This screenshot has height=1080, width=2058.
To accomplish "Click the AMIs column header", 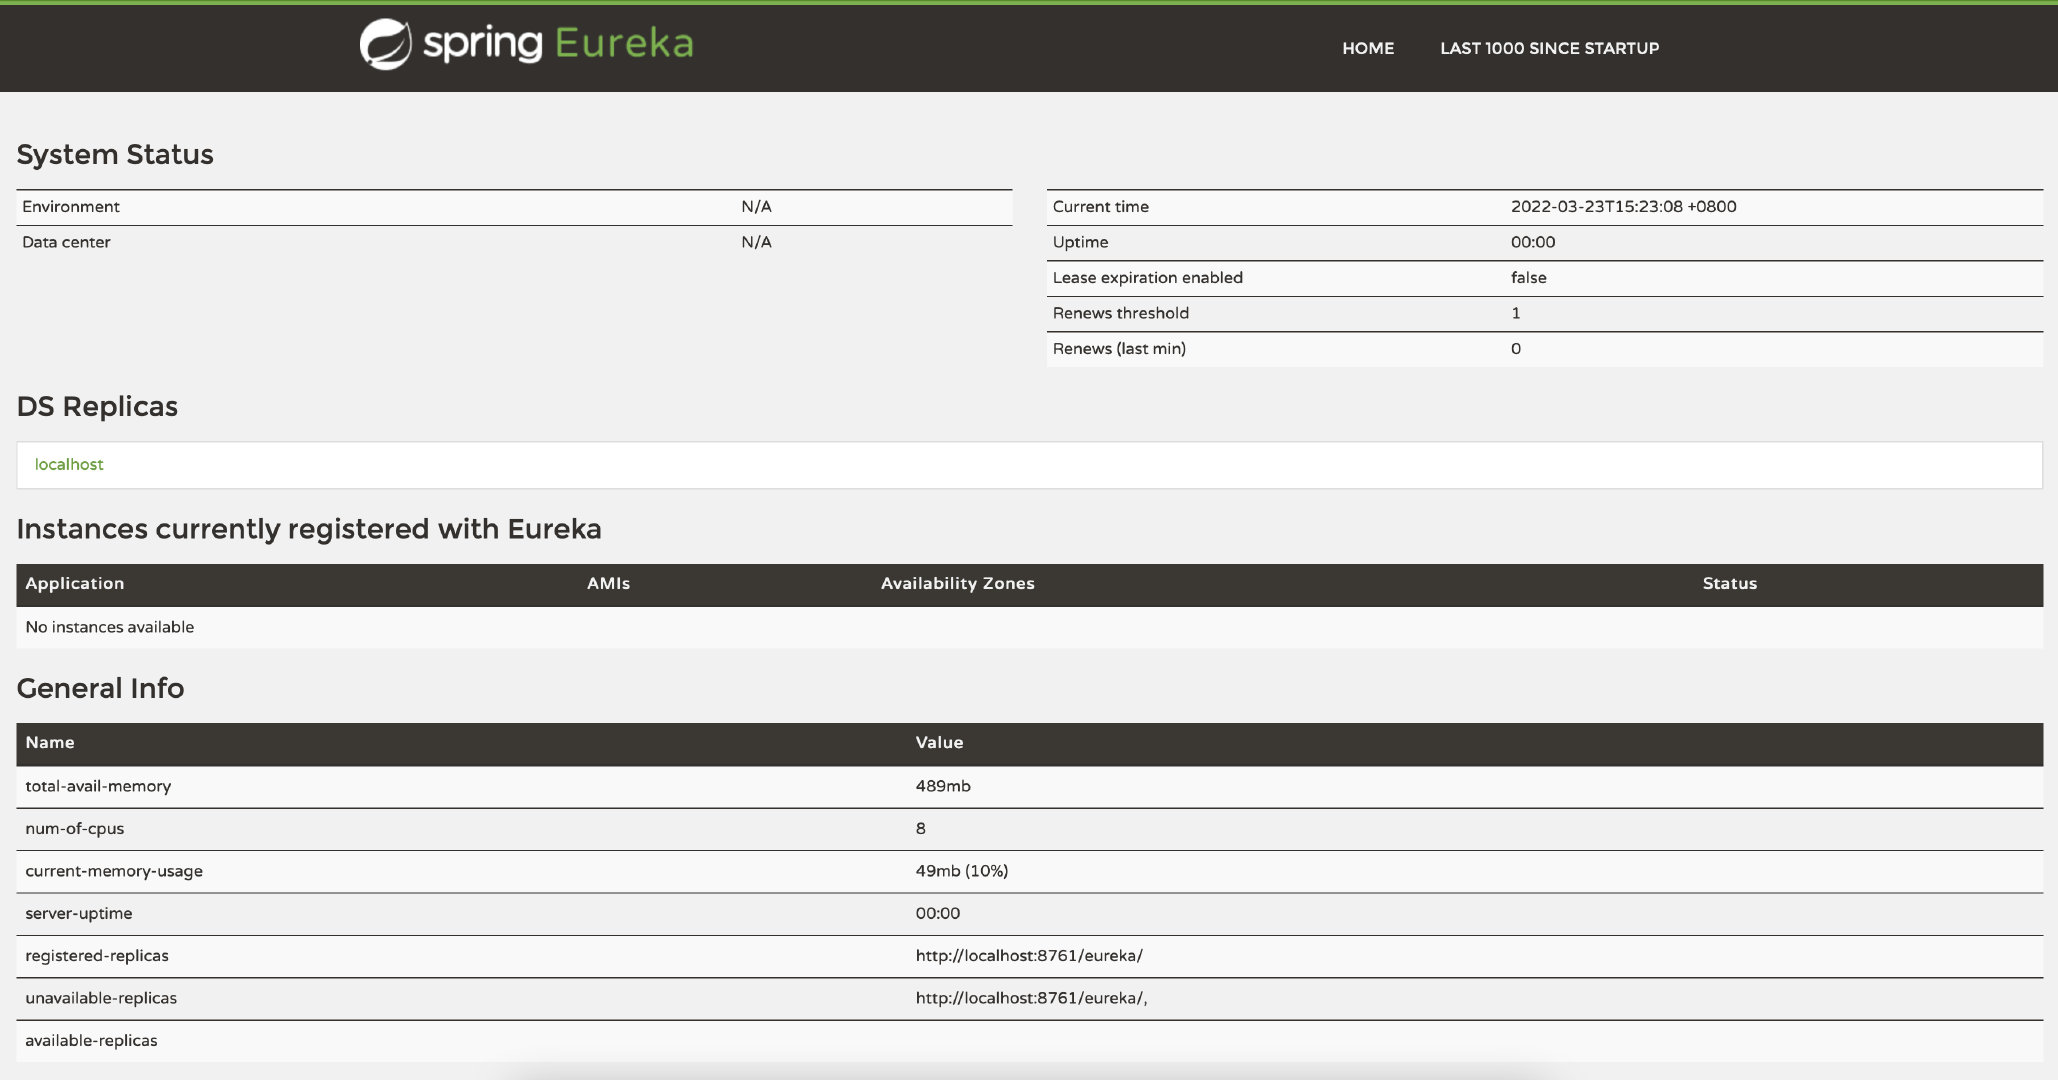I will [x=608, y=584].
